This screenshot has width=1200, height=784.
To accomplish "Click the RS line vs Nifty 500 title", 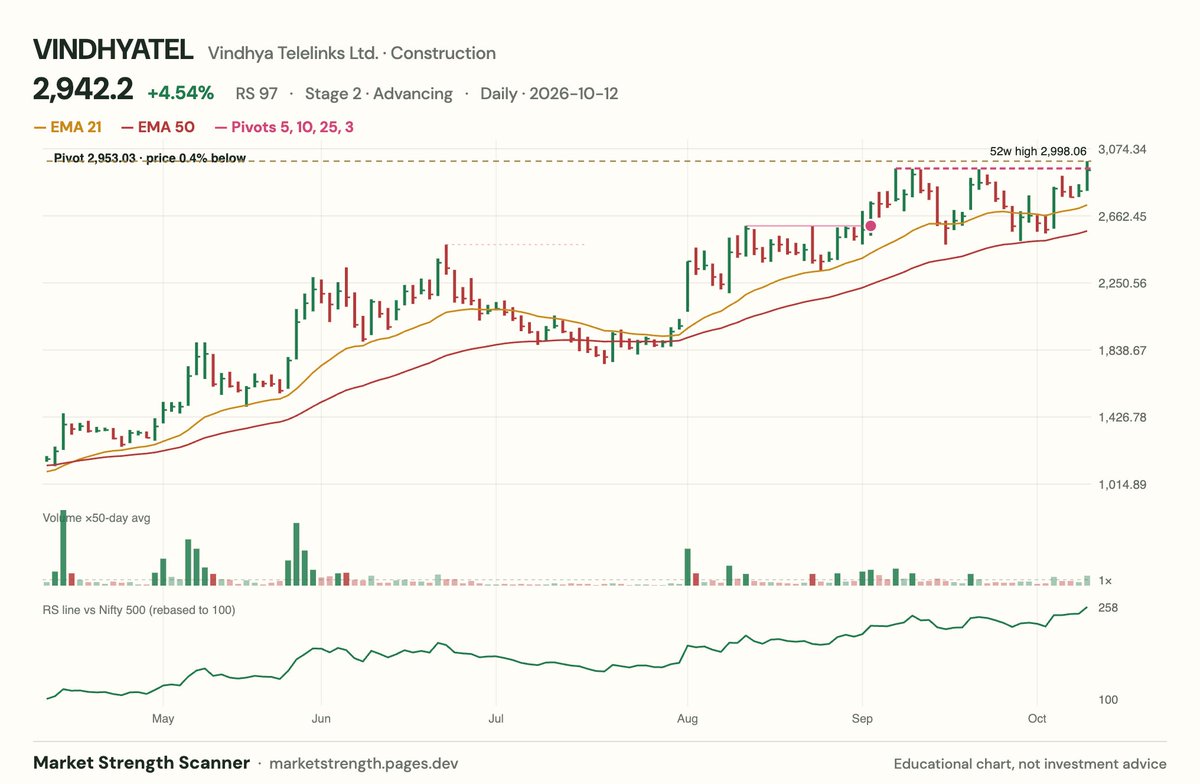I will [x=139, y=609].
